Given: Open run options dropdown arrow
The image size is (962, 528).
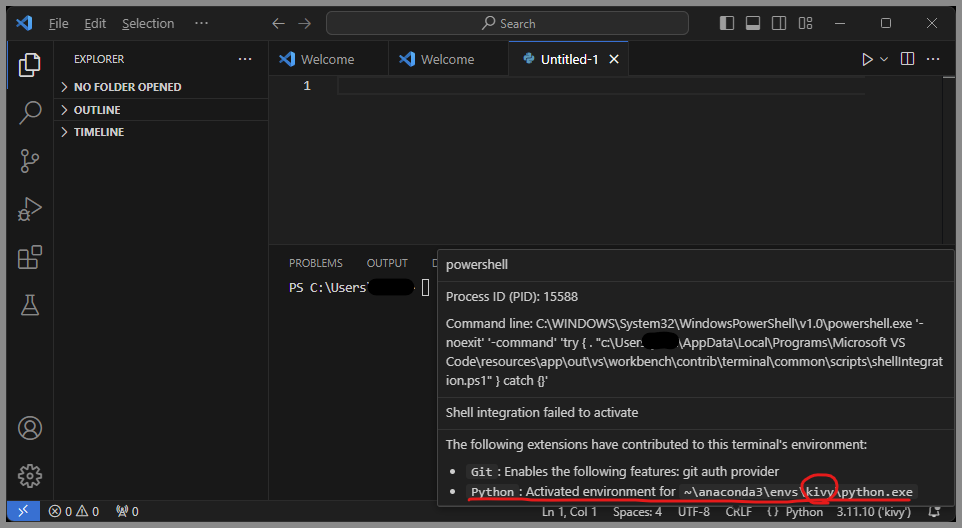Looking at the screenshot, I should [x=884, y=59].
